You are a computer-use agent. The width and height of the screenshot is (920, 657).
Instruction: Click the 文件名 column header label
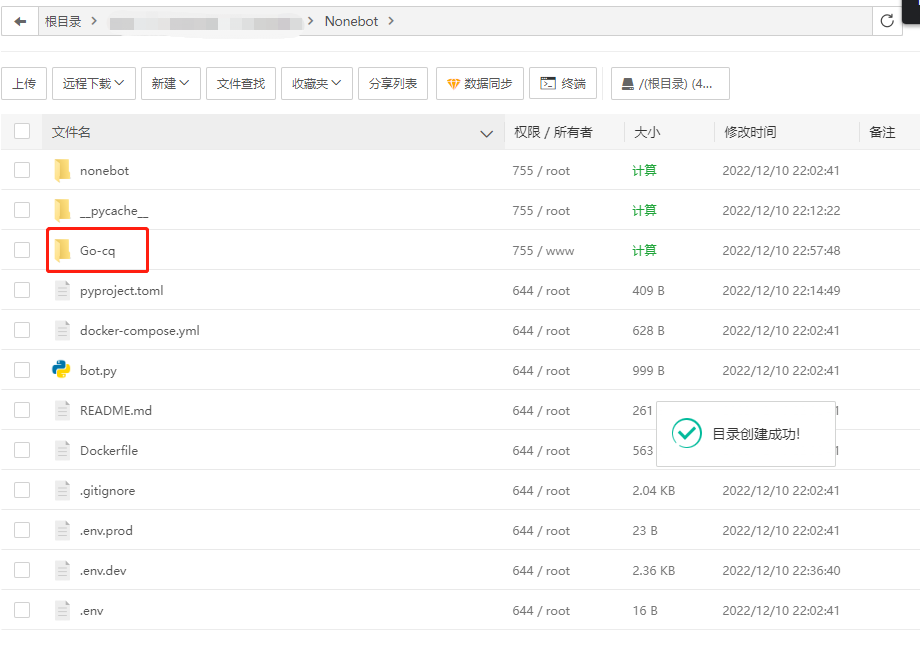tap(71, 132)
